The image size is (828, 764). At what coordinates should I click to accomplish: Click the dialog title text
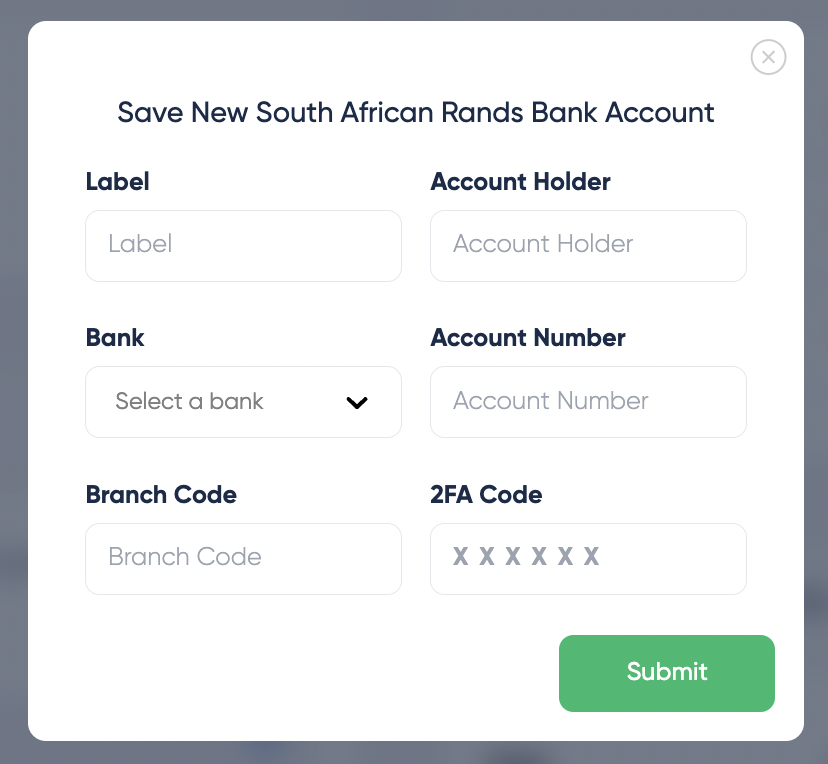(x=416, y=113)
